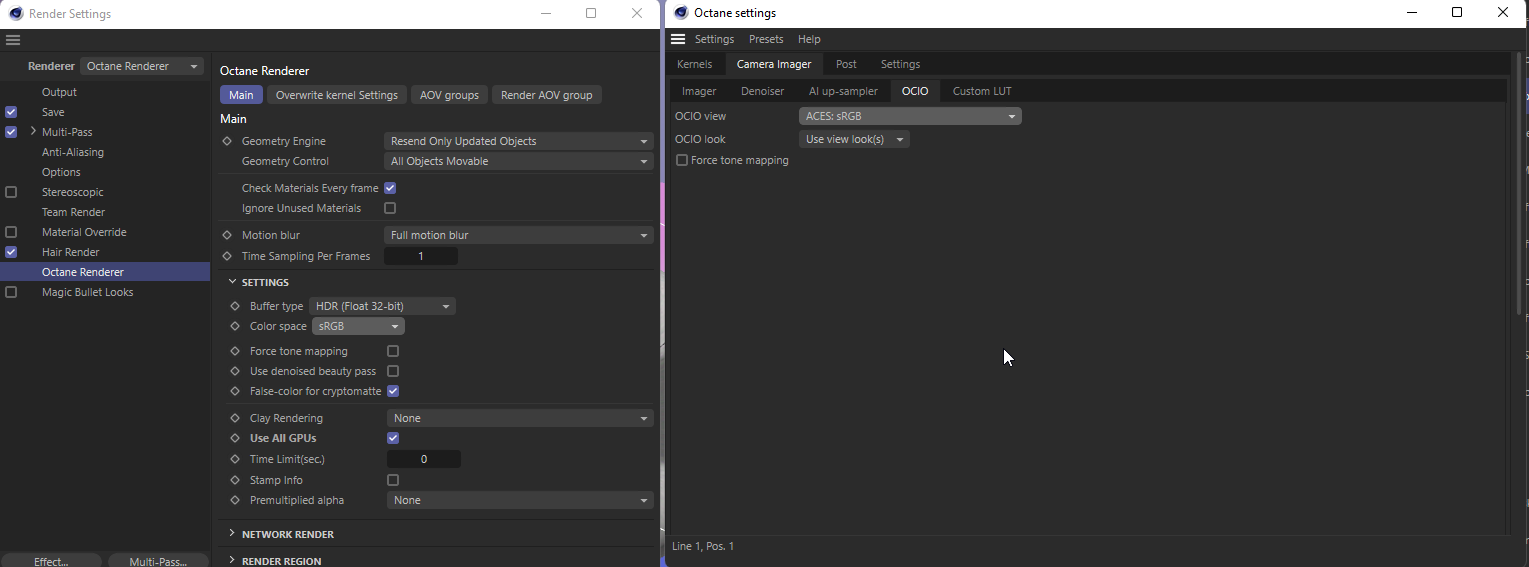Toggle the Stereoscopic checkbox in sidebar
Image resolution: width=1529 pixels, height=567 pixels.
tap(11, 192)
